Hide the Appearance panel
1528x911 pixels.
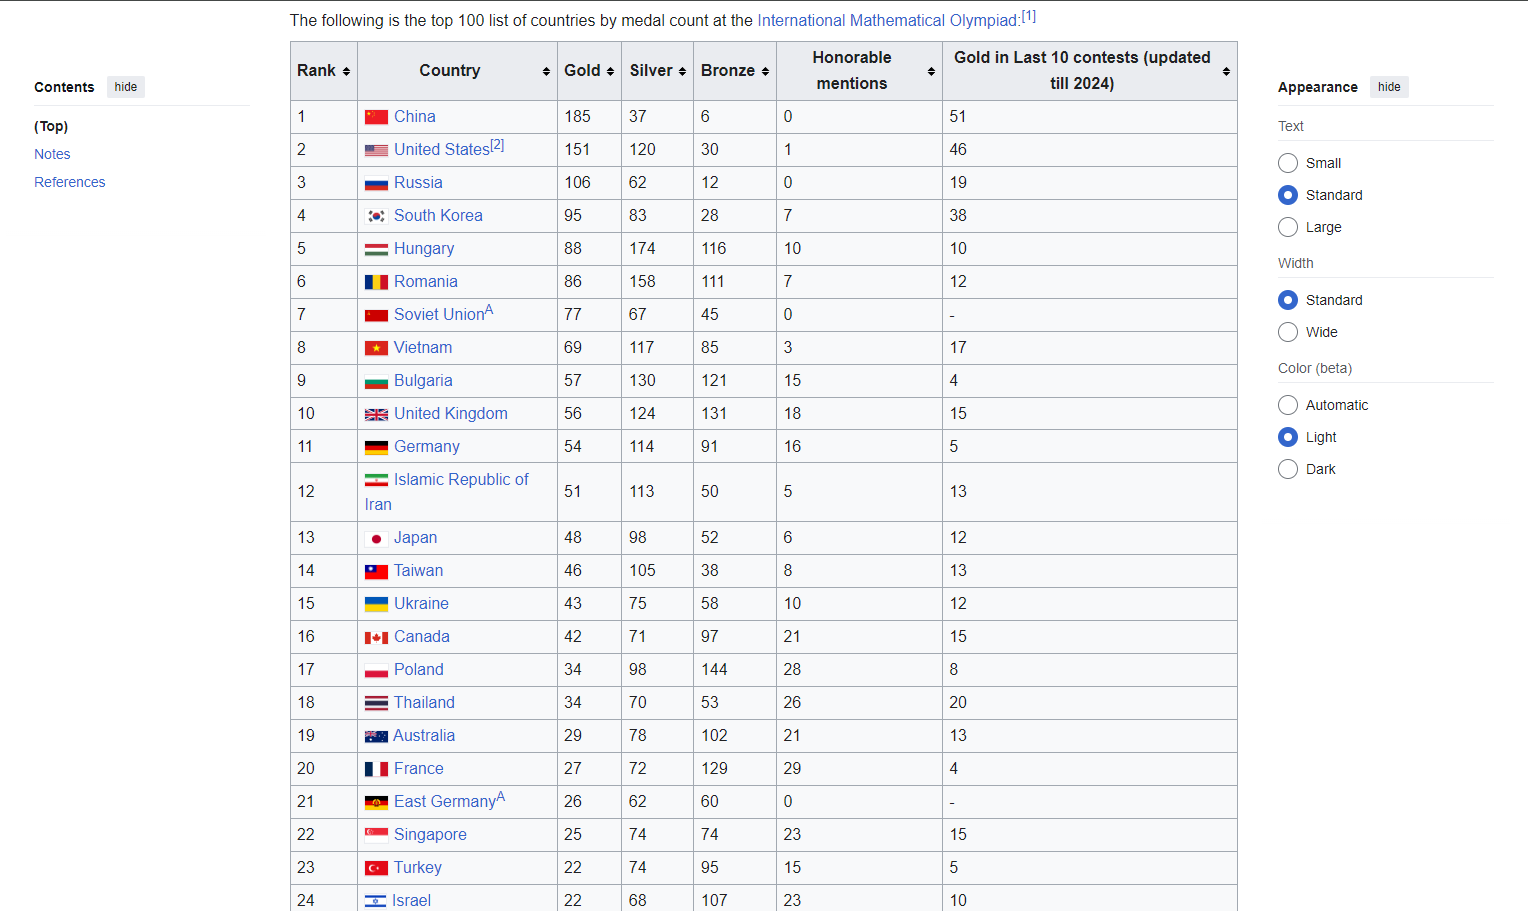(x=1388, y=87)
